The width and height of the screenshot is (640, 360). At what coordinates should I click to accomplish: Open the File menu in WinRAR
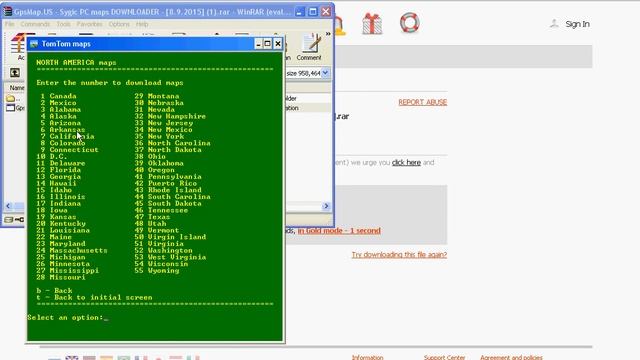[x=9, y=24]
